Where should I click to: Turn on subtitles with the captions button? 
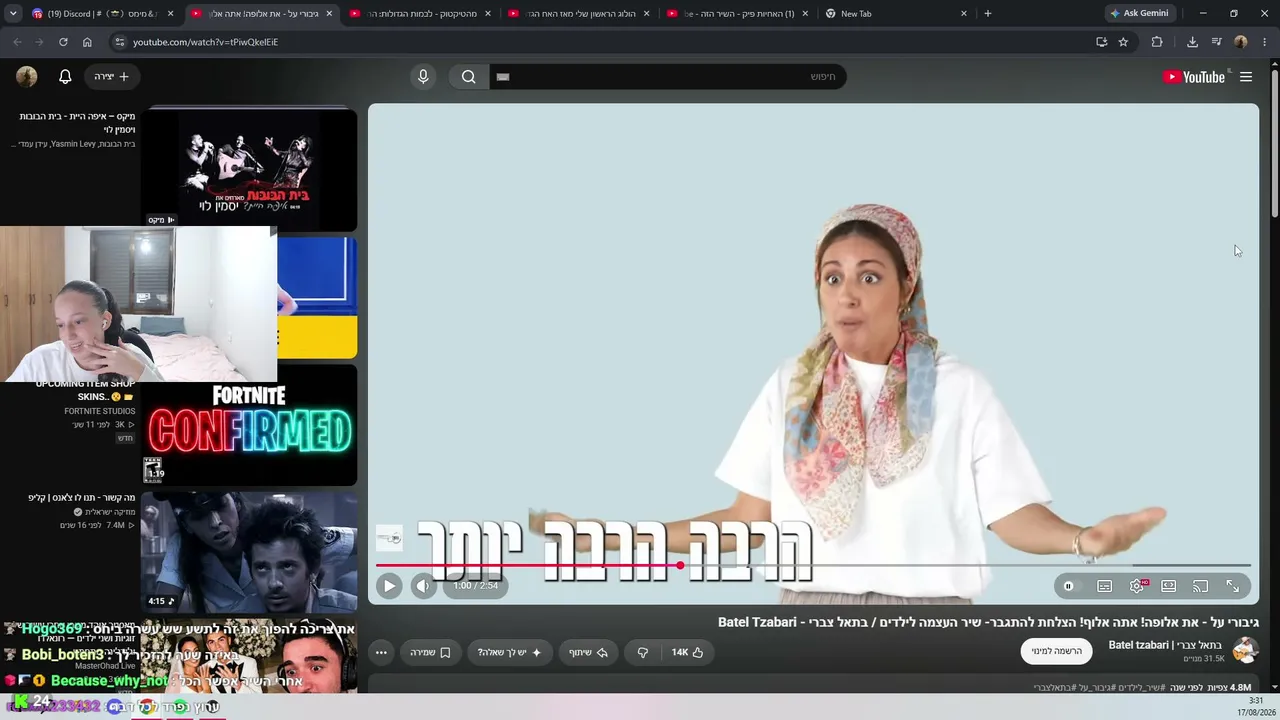pyautogui.click(x=1104, y=586)
